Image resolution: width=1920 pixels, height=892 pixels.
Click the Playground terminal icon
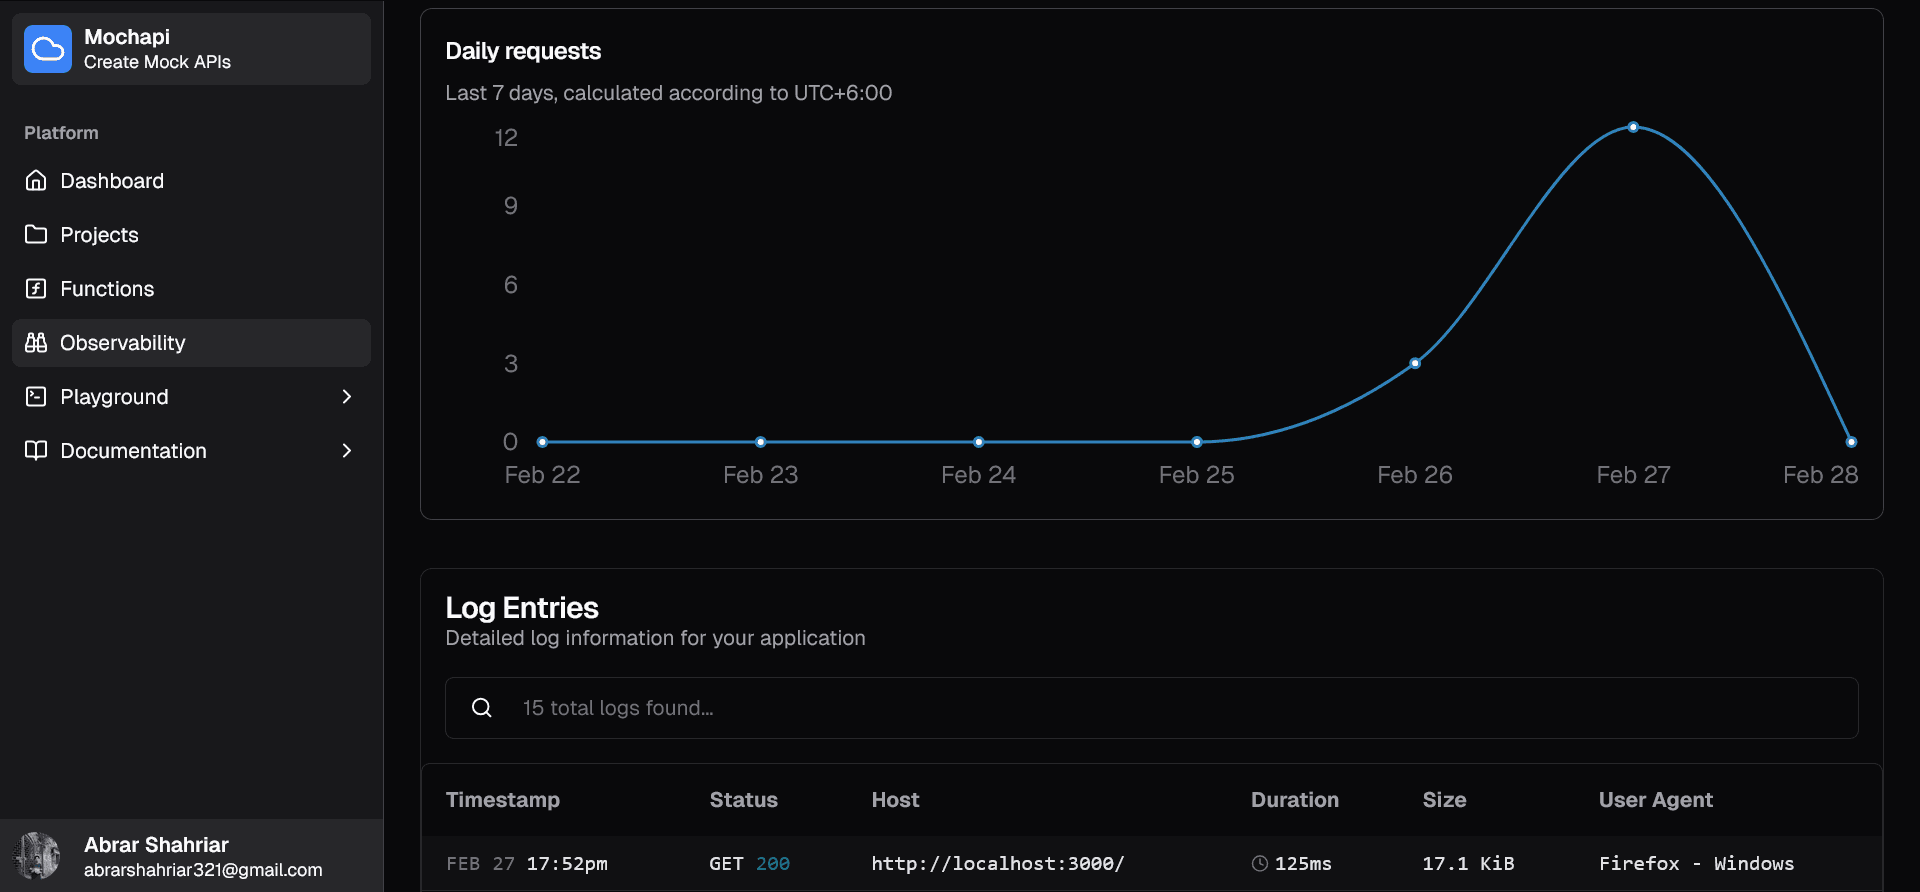point(36,397)
